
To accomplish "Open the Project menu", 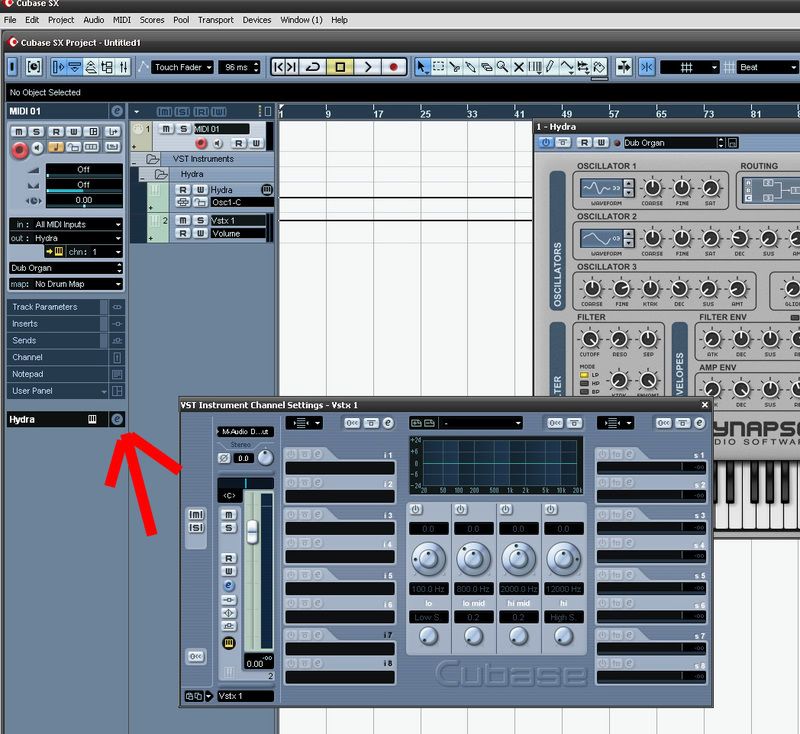I will coord(61,20).
